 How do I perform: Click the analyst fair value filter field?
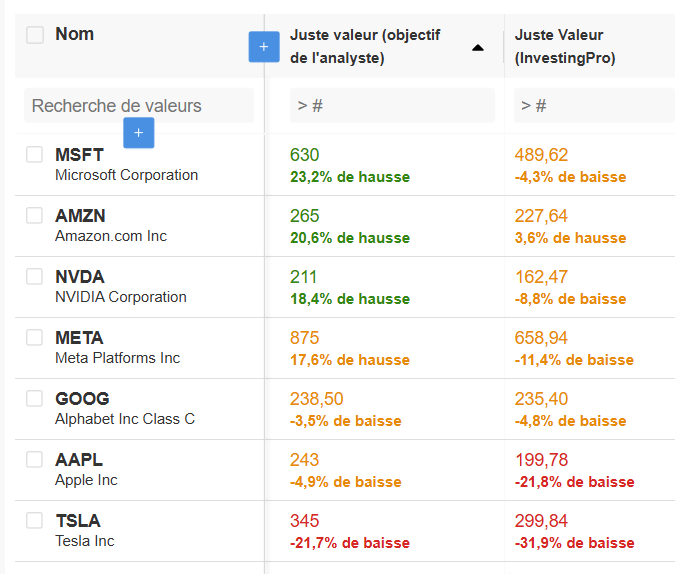[x=391, y=105]
